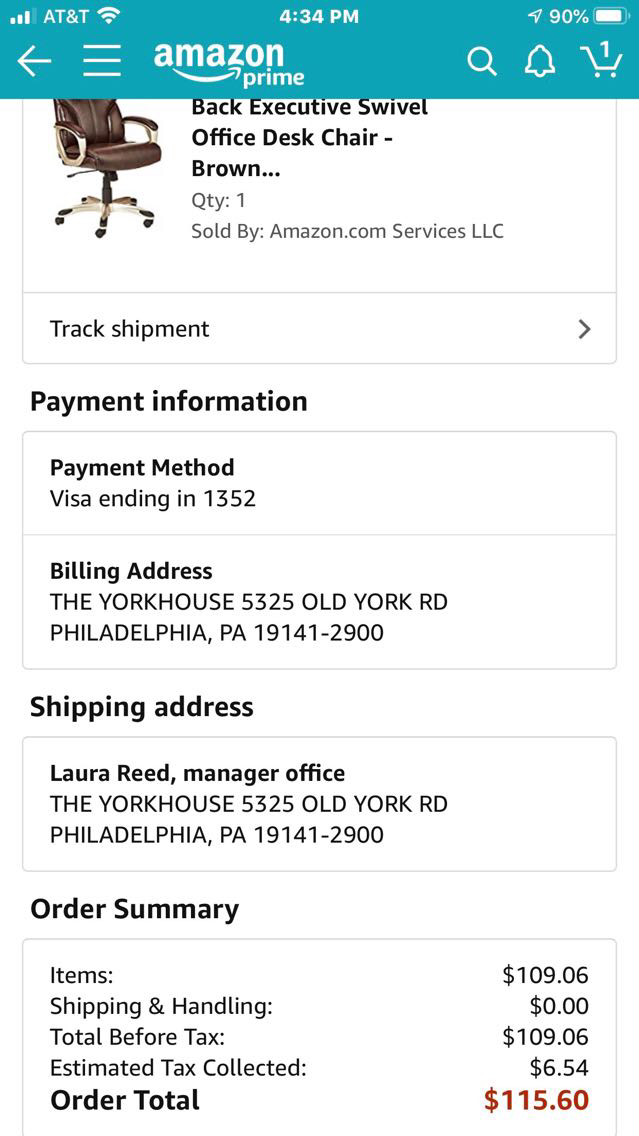The height and width of the screenshot is (1136, 639).
Task: Tap the Wi-Fi status icon
Action: (x=109, y=17)
